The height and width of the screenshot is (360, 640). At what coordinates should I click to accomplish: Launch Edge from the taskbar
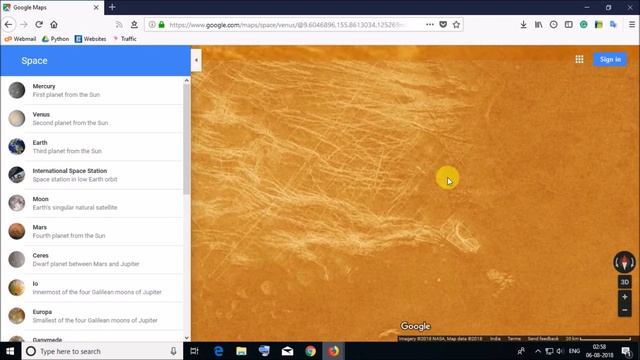[218, 351]
